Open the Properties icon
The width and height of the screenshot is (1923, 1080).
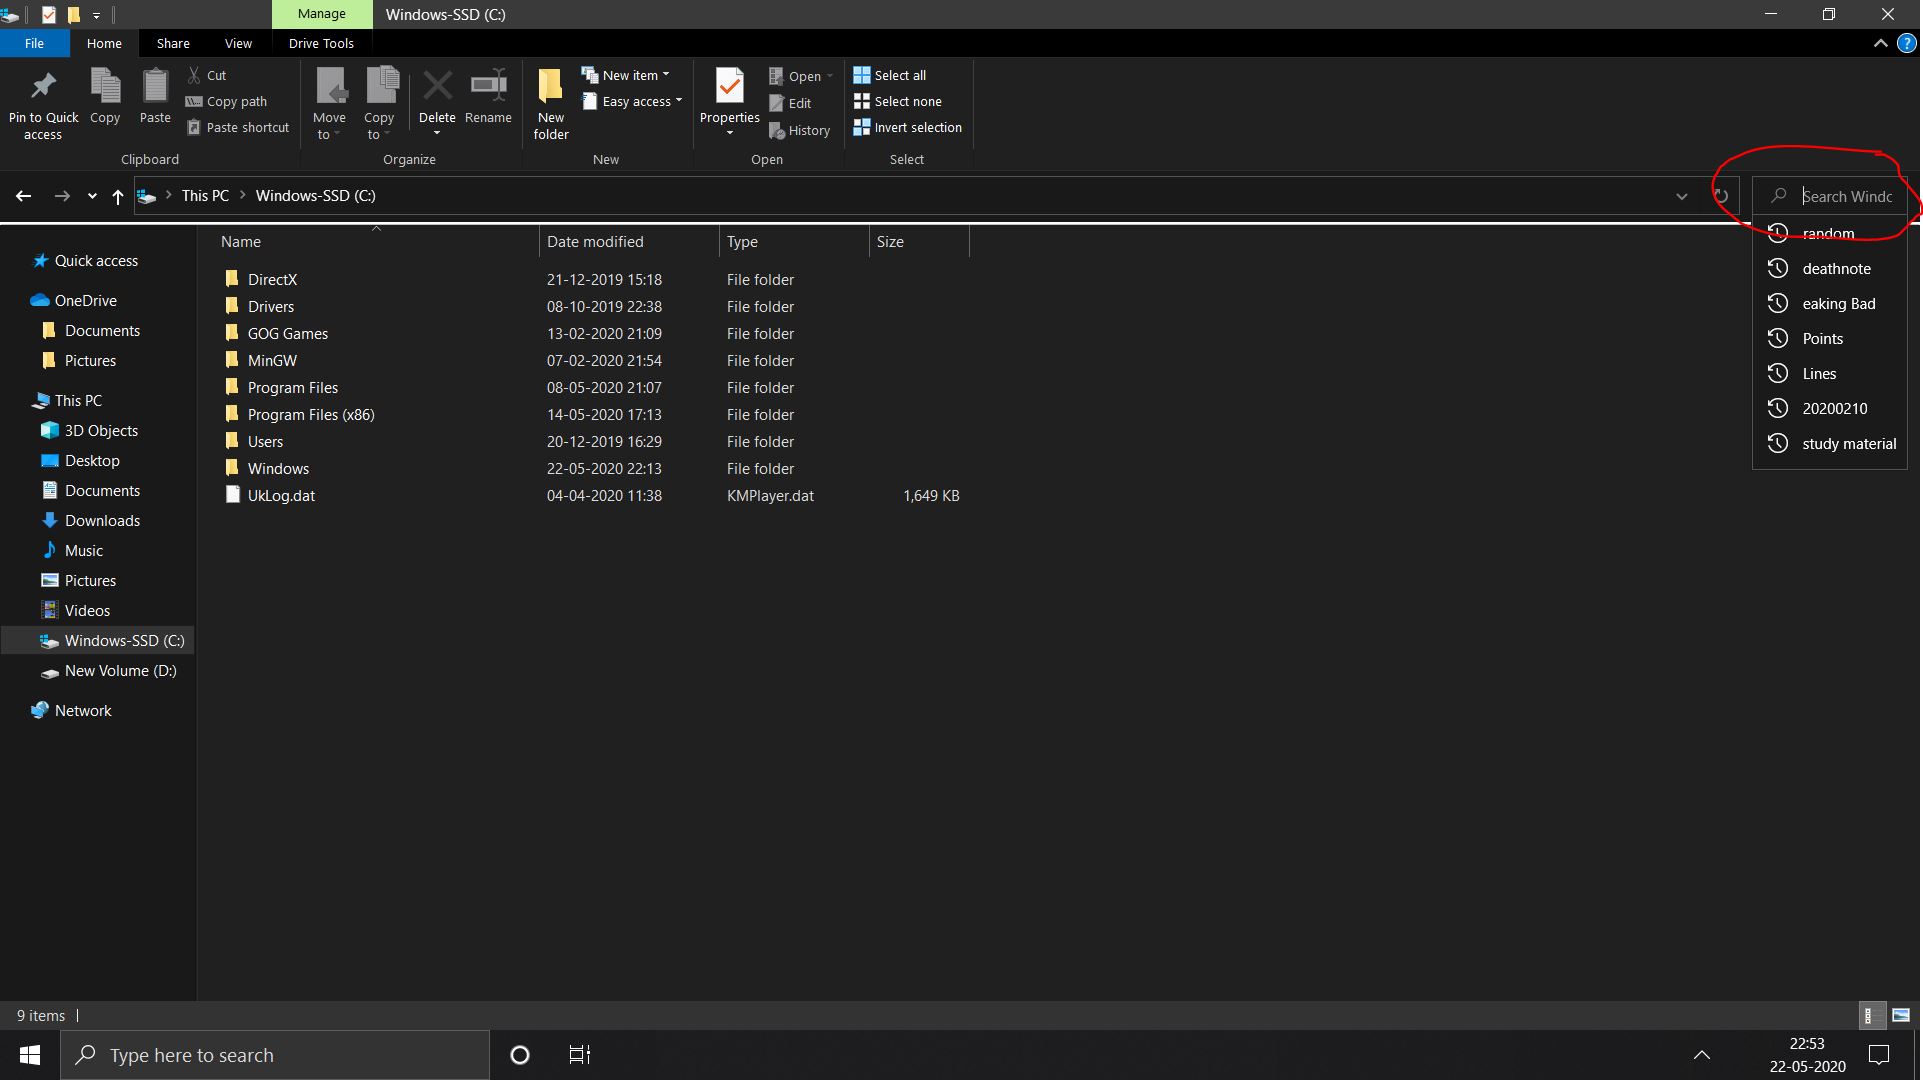[730, 87]
